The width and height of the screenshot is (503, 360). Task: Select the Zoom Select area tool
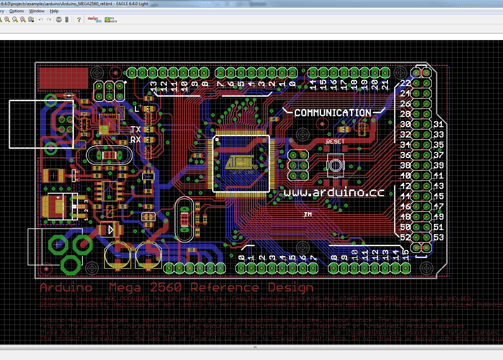click(x=31, y=20)
